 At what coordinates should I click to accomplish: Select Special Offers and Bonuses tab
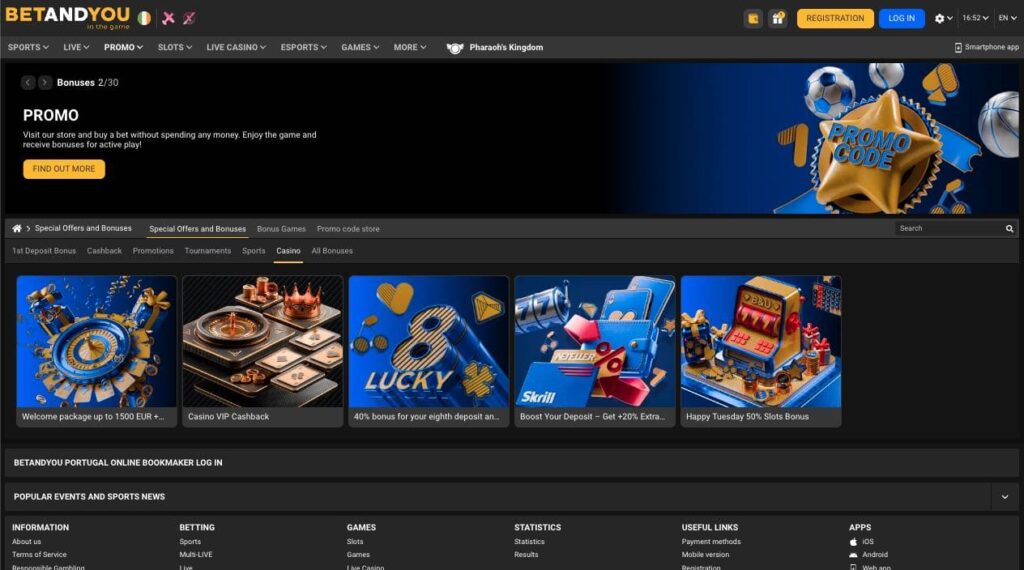pos(197,229)
